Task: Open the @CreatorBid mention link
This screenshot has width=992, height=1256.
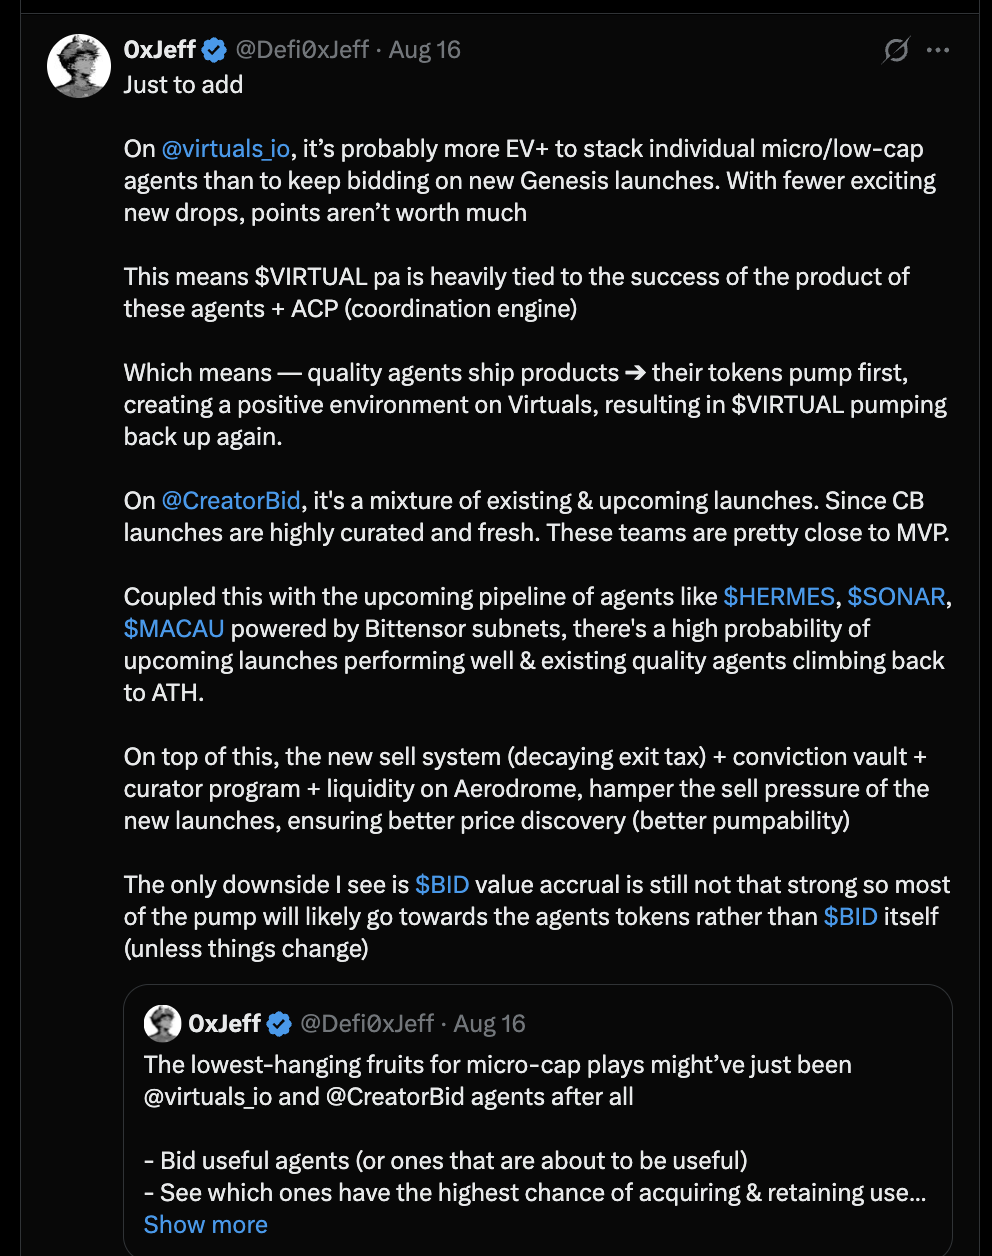Action: 231,501
